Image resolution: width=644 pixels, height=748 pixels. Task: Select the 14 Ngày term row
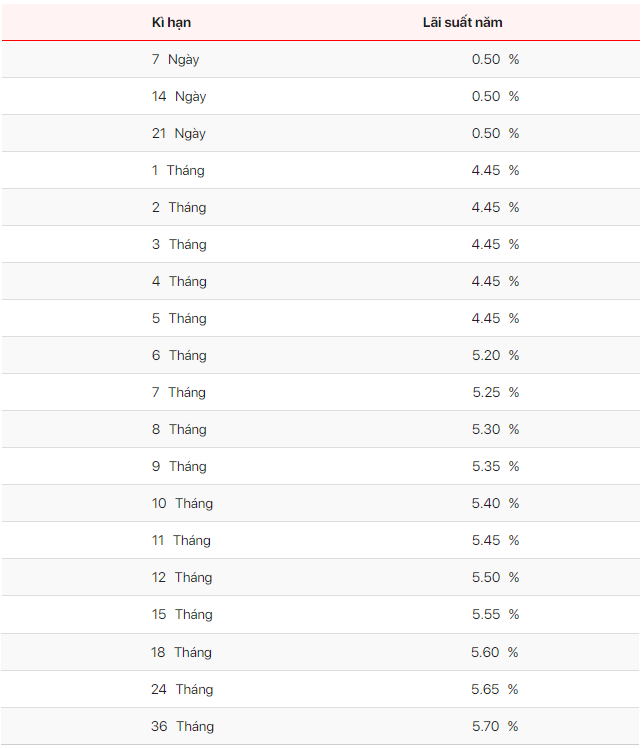[x=321, y=96]
